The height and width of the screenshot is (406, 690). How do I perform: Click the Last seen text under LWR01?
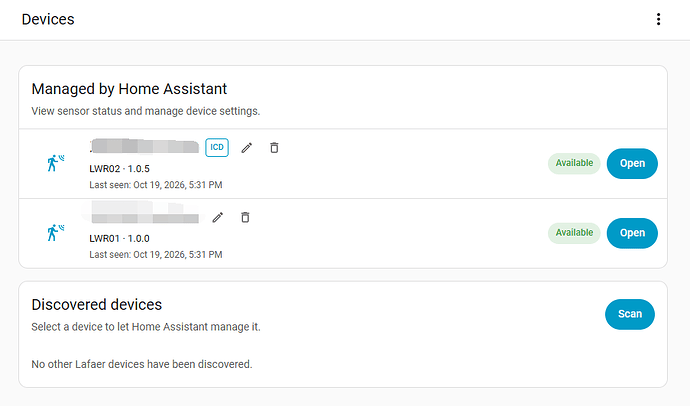(x=156, y=255)
